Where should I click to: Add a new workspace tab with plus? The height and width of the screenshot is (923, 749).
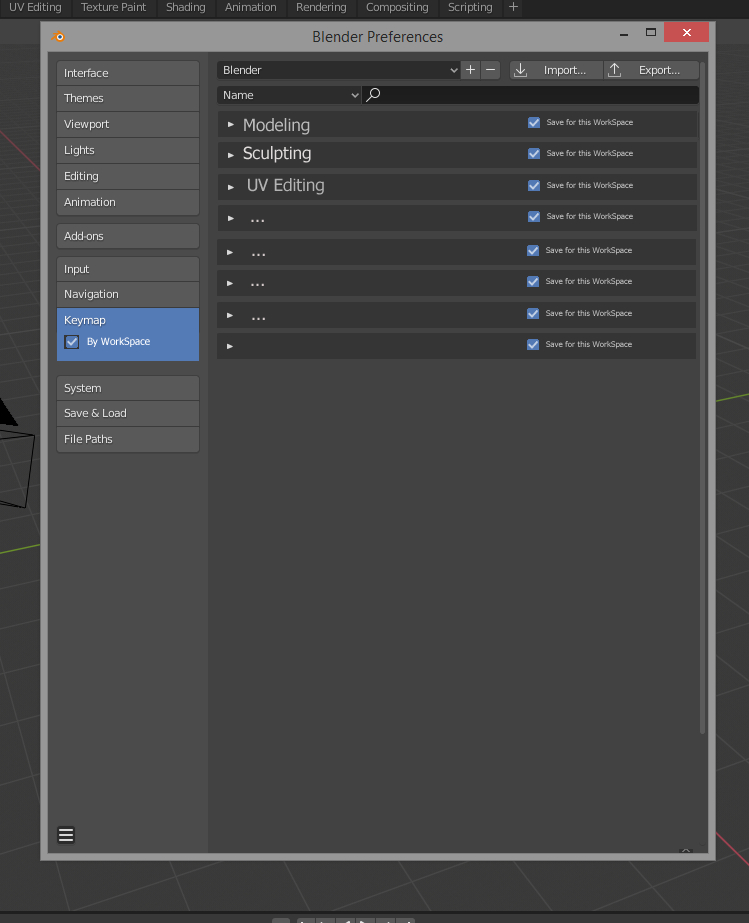513,7
